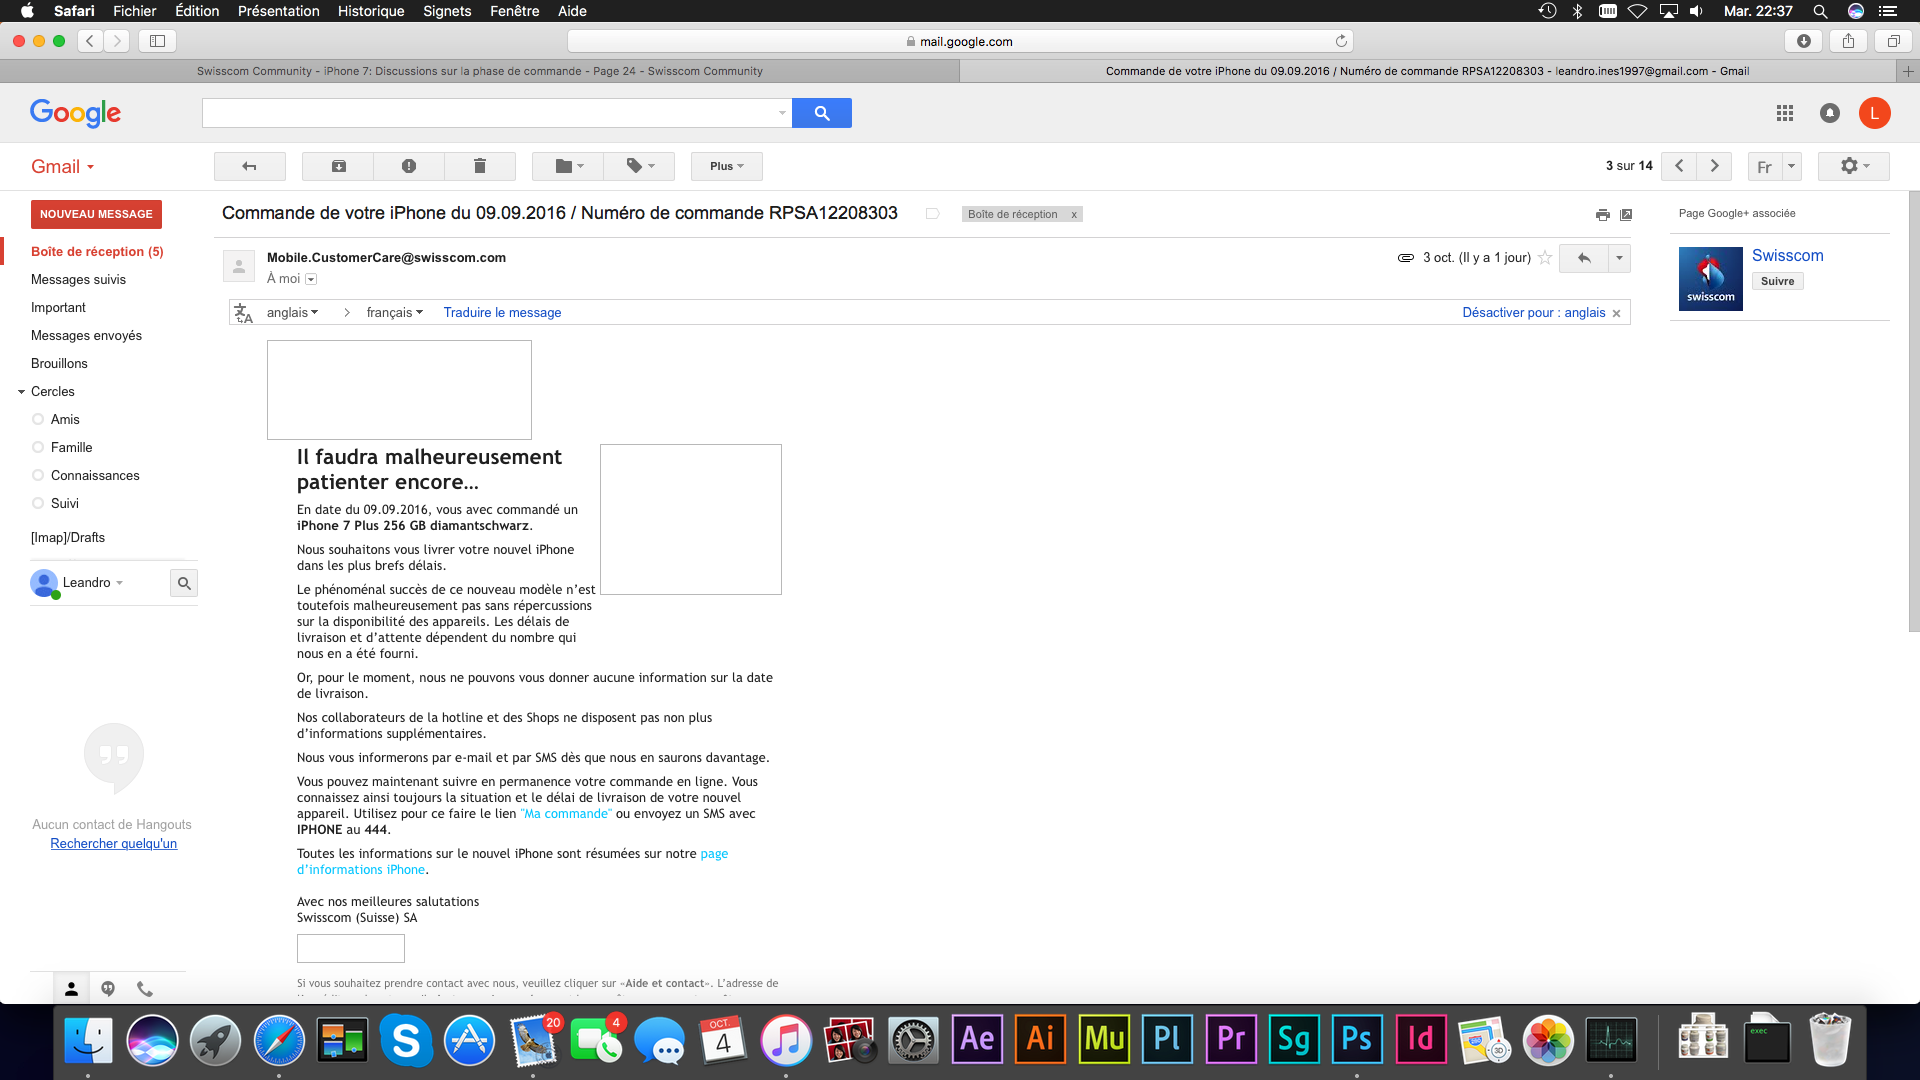Adjust the macOS volume control
Screen dimensions: 1920x1080
click(x=1696, y=11)
